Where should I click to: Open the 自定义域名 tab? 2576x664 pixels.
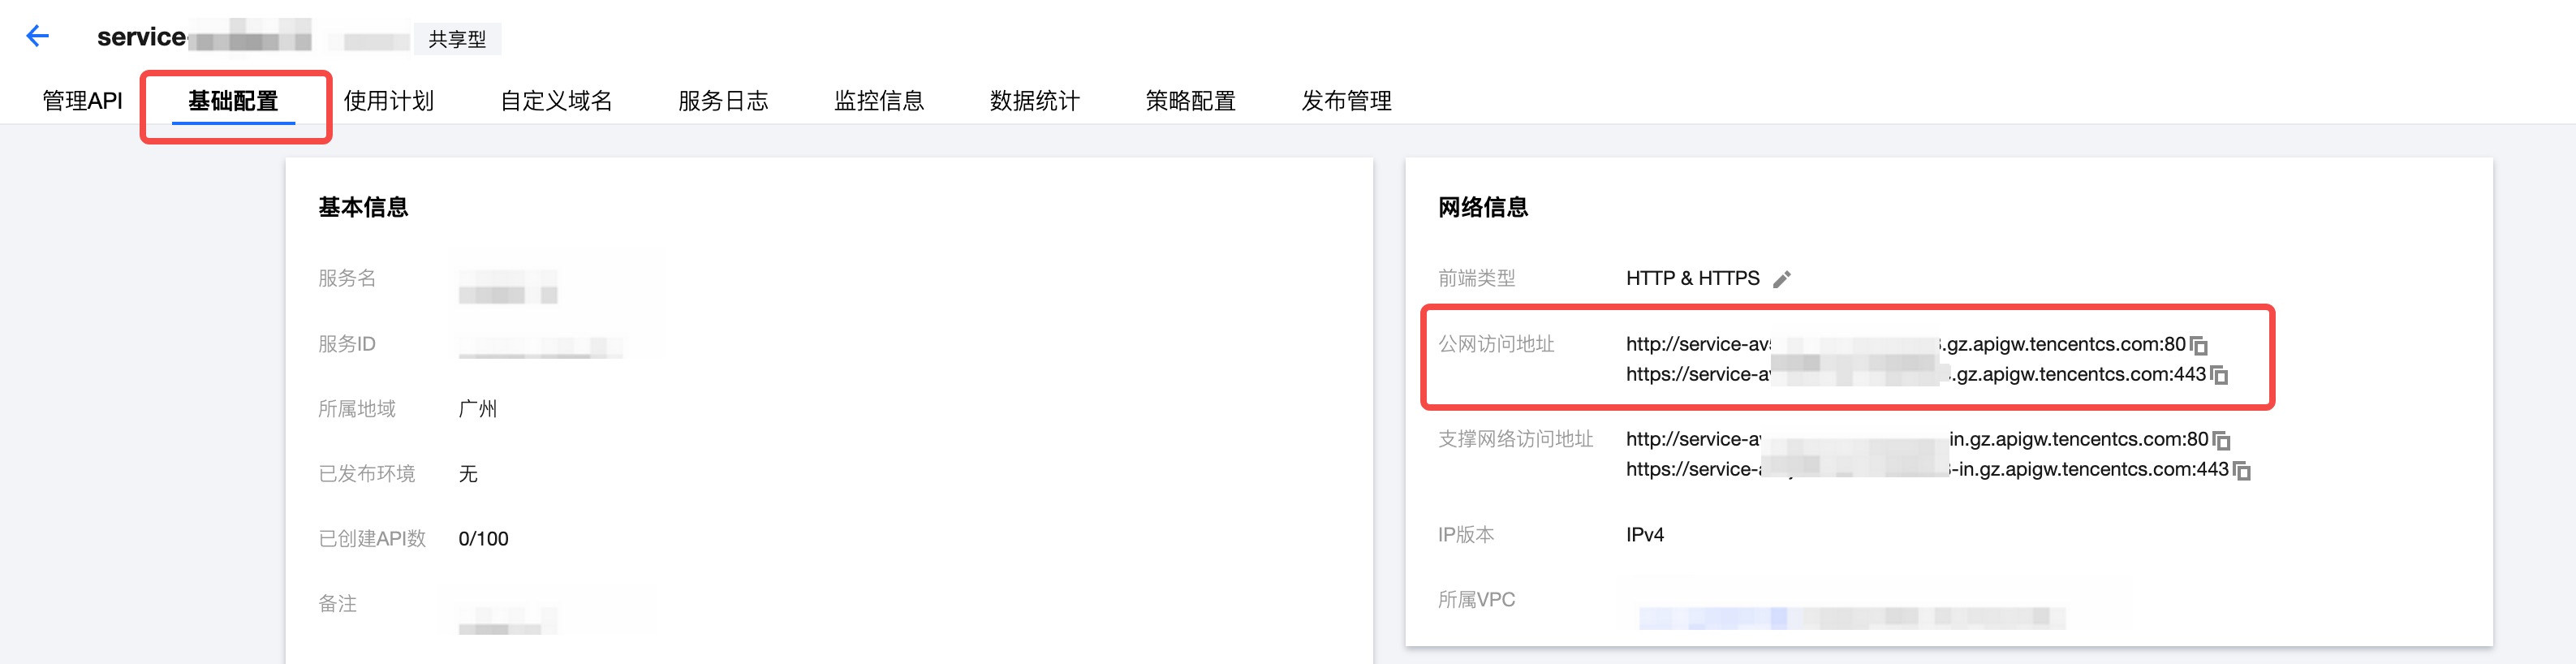[556, 101]
